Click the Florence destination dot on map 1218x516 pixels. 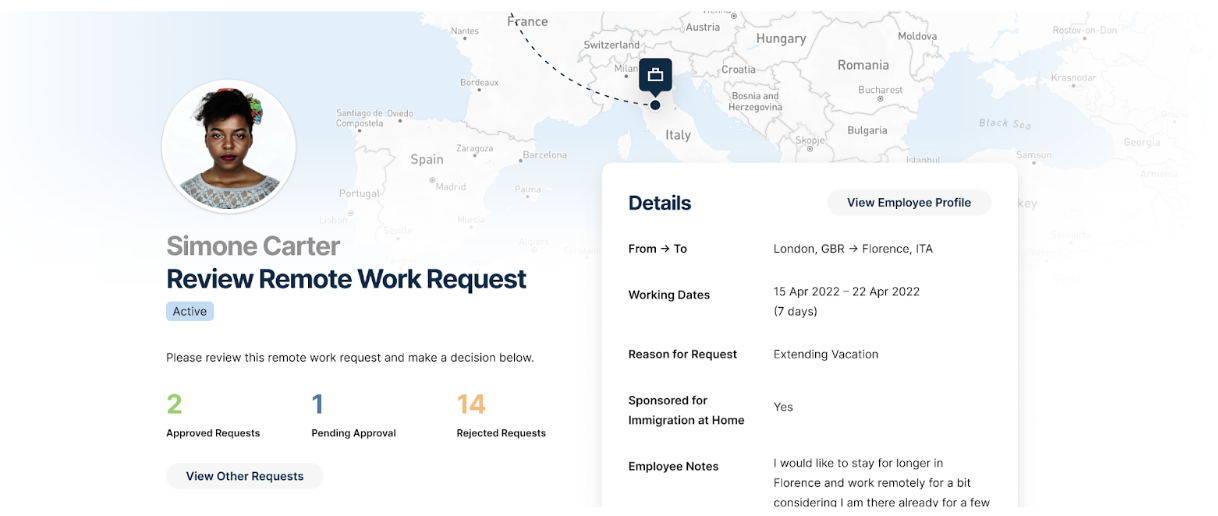(655, 105)
